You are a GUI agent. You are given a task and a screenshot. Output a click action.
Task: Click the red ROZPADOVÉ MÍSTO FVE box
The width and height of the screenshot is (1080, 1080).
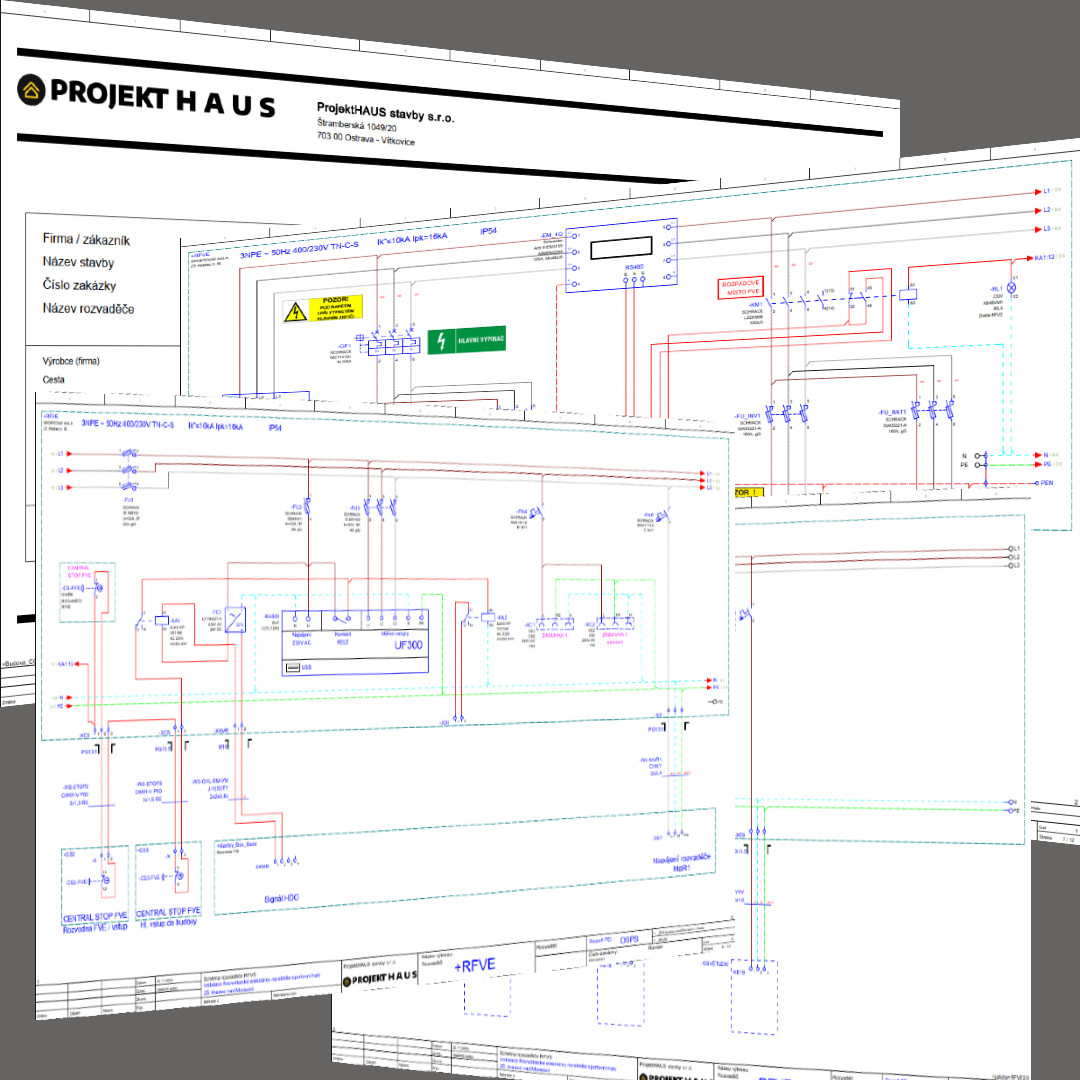740,288
